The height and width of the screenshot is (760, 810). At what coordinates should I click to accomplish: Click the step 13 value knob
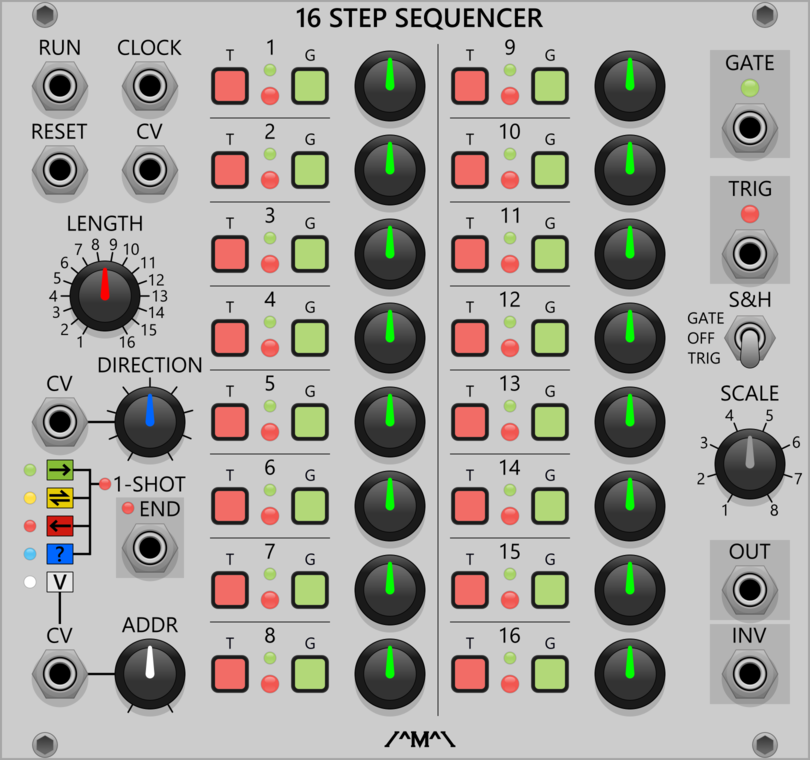[630, 422]
